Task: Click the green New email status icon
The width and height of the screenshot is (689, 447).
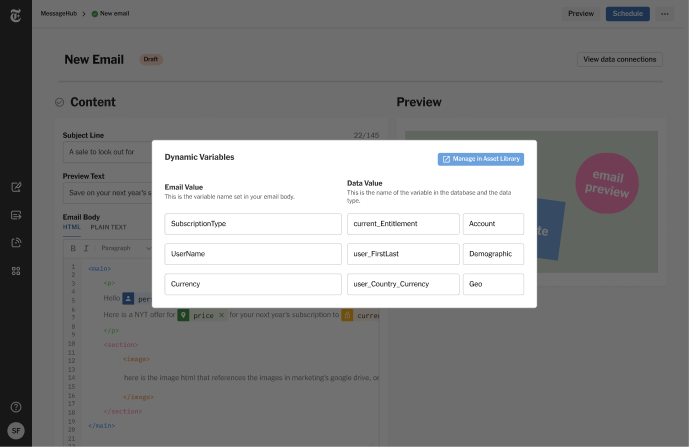Action: click(x=94, y=14)
